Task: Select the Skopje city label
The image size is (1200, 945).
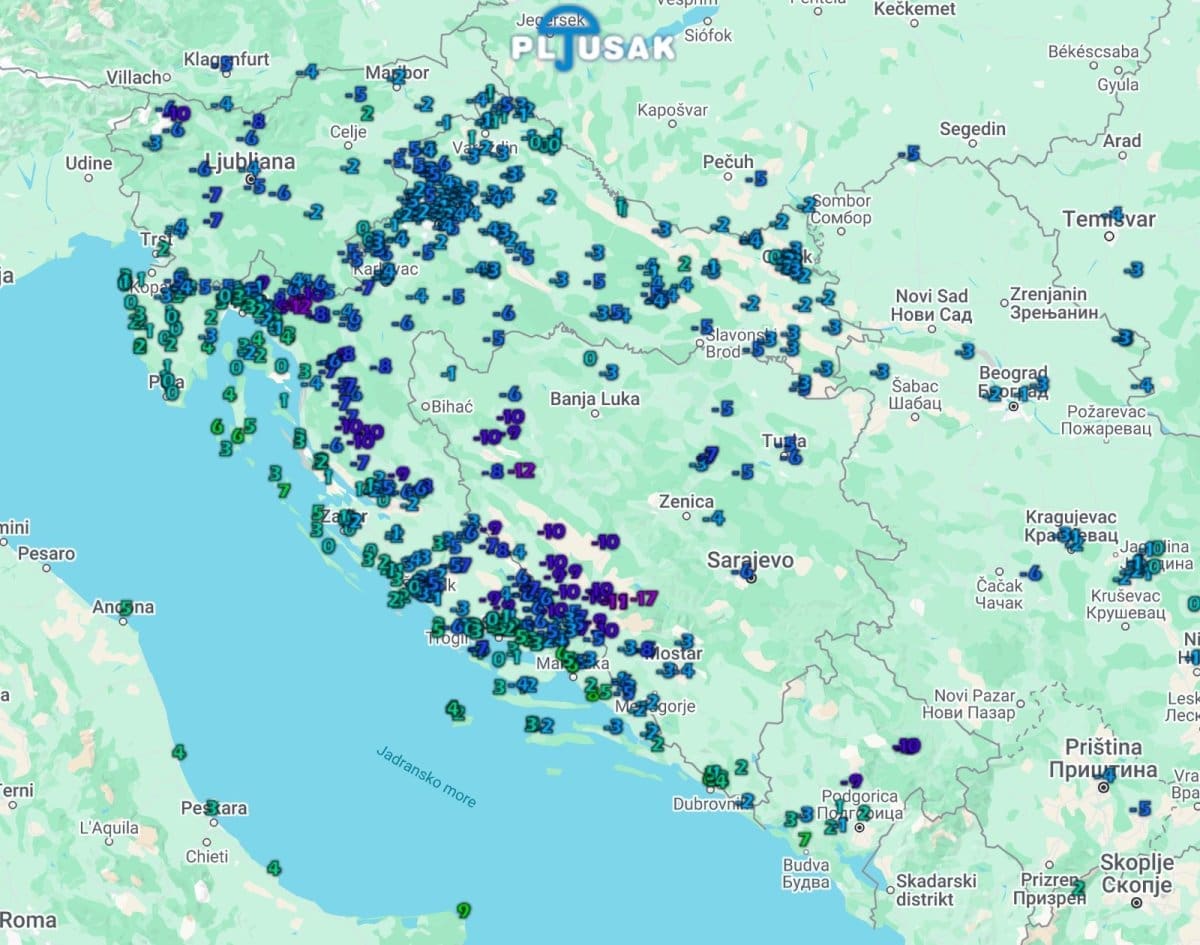Action: 1136,862
